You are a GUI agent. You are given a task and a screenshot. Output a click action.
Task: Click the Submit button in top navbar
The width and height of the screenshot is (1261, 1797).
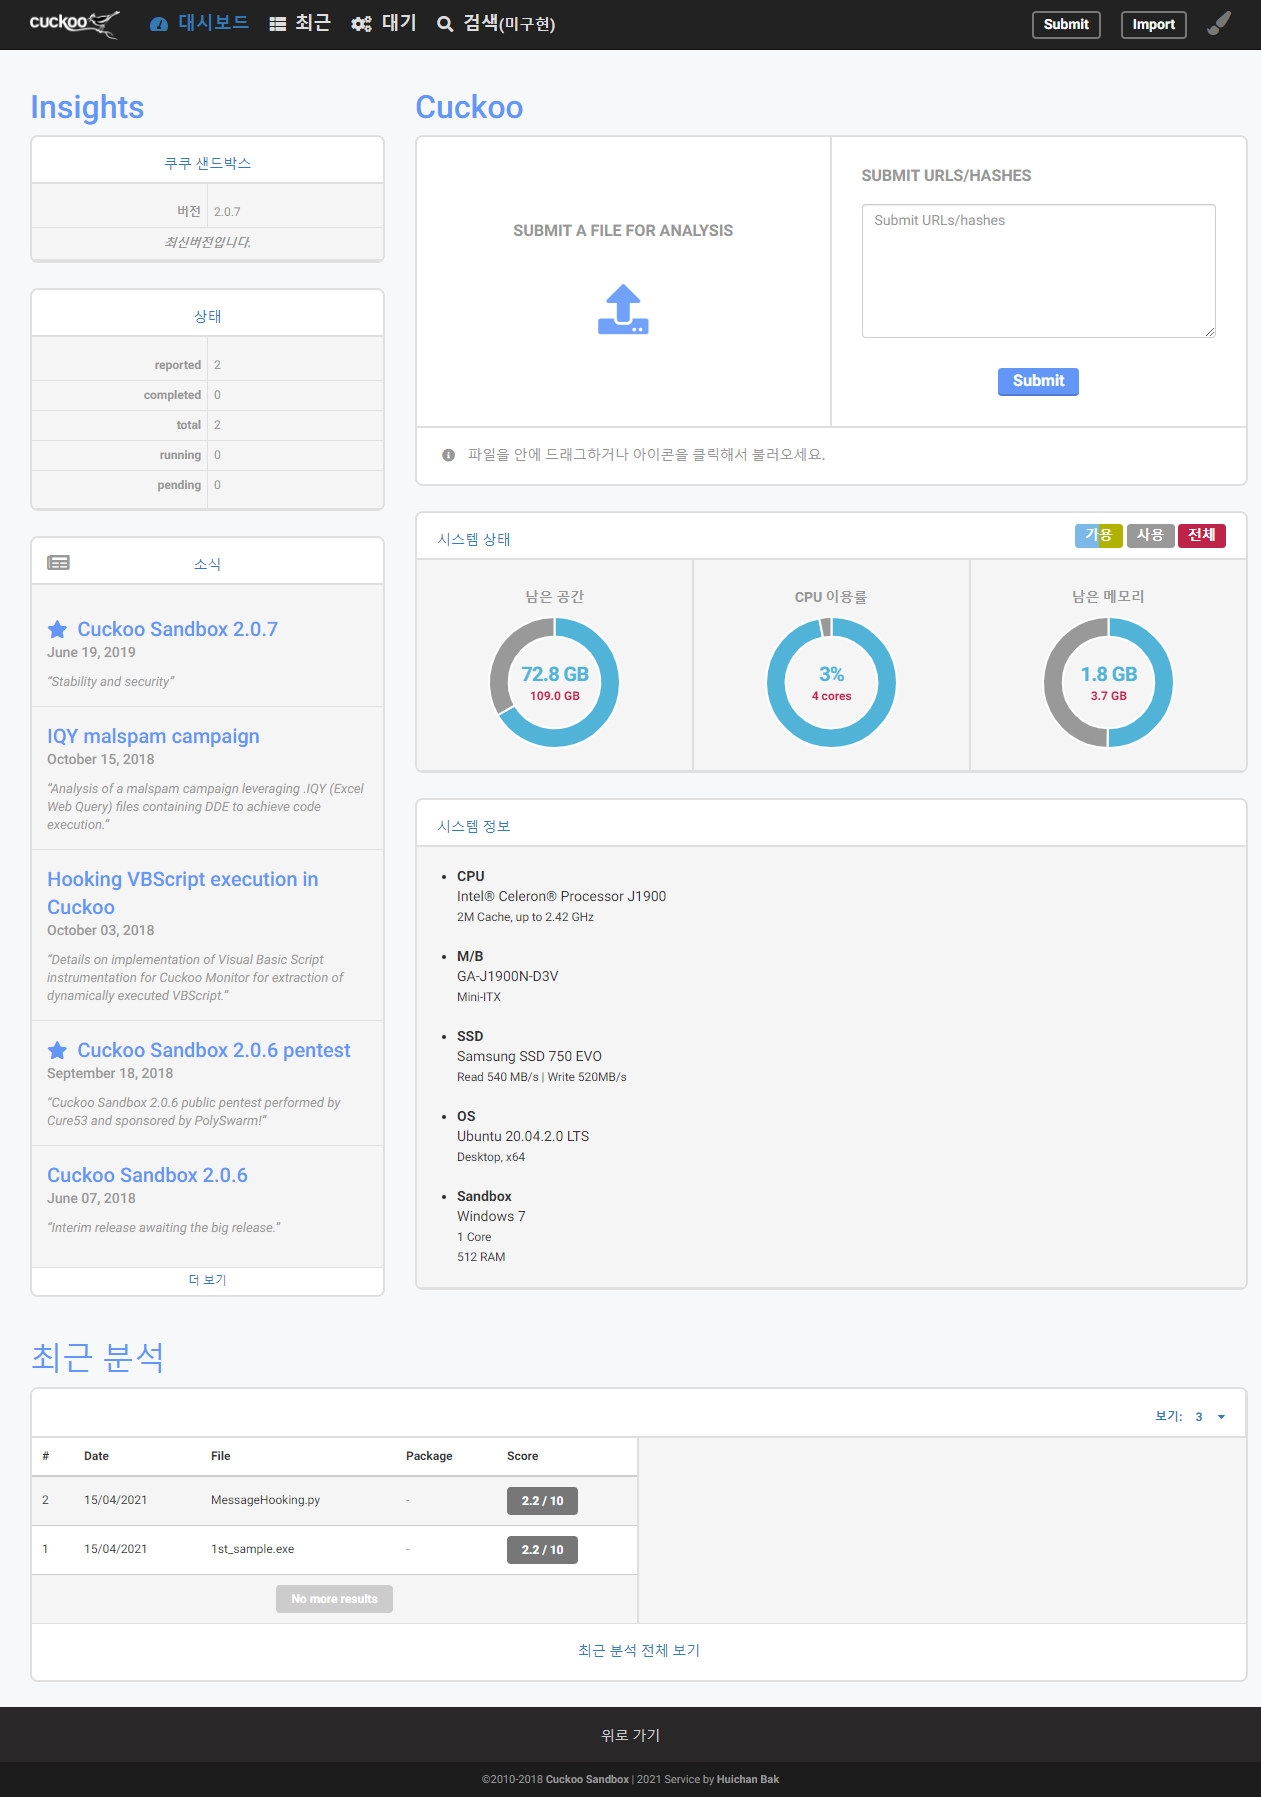(1066, 25)
